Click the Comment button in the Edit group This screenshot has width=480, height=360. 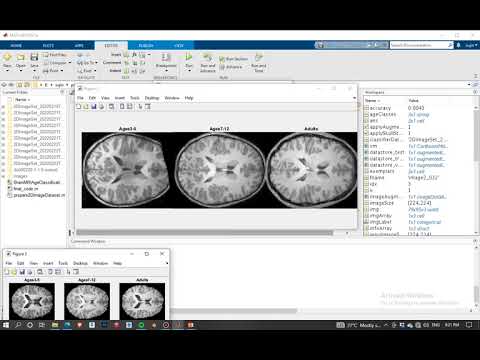pos(112,62)
